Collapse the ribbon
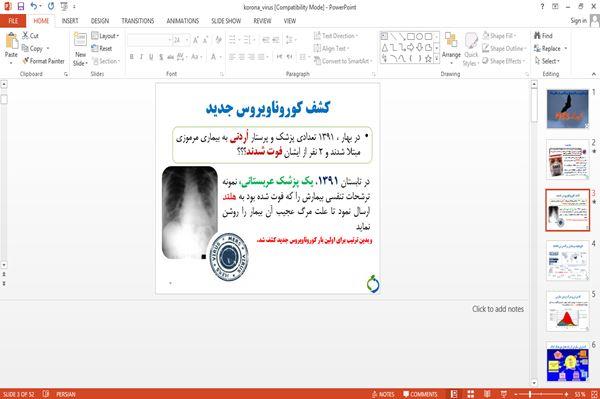Viewport: 600px width, 399px height. tap(594, 74)
